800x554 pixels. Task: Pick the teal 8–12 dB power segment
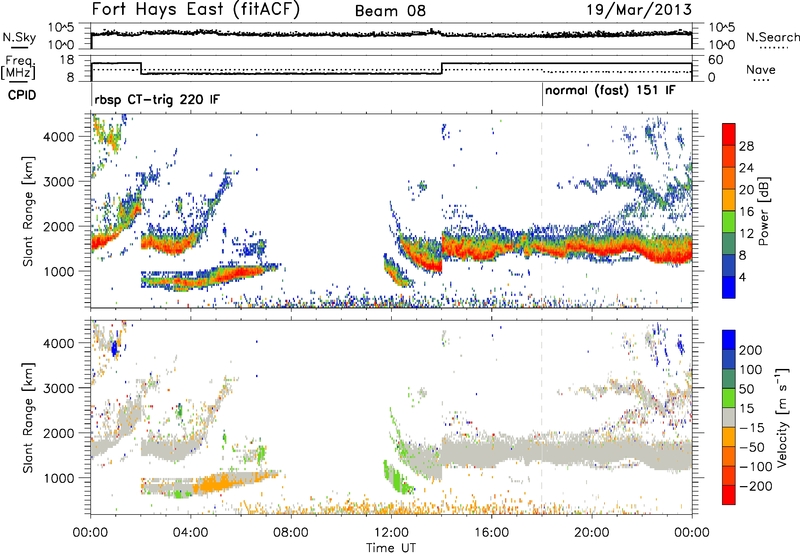click(x=729, y=244)
